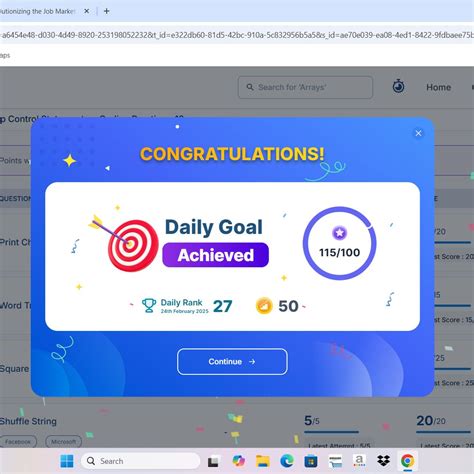Click the gold coin icon beside 50

click(264, 306)
